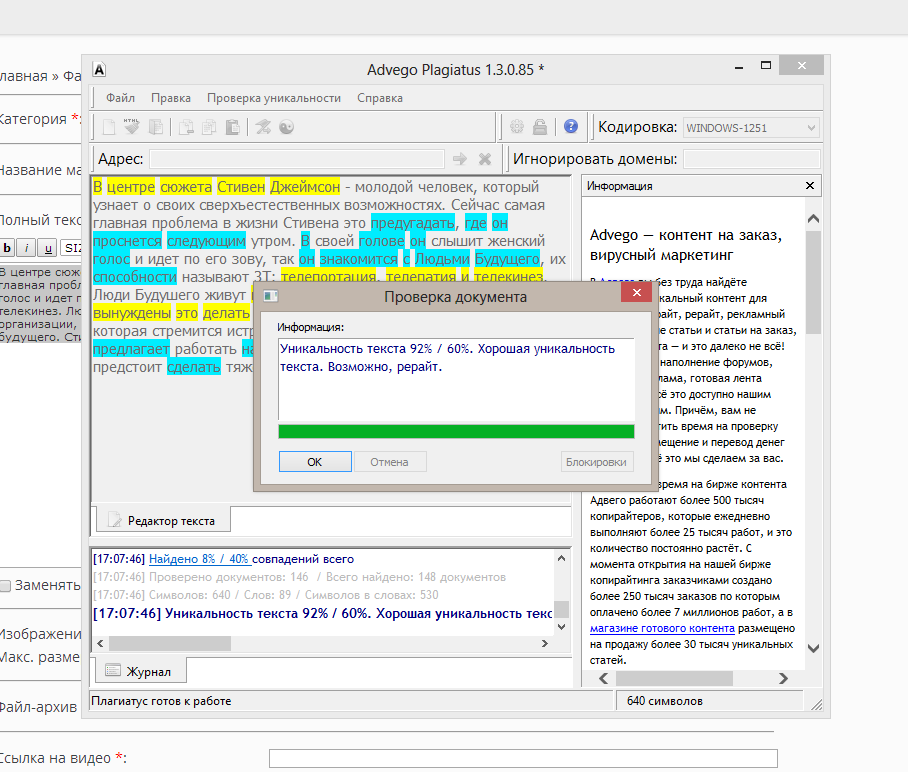Switch to the Журнал tab
This screenshot has height=772, width=908.
140,671
